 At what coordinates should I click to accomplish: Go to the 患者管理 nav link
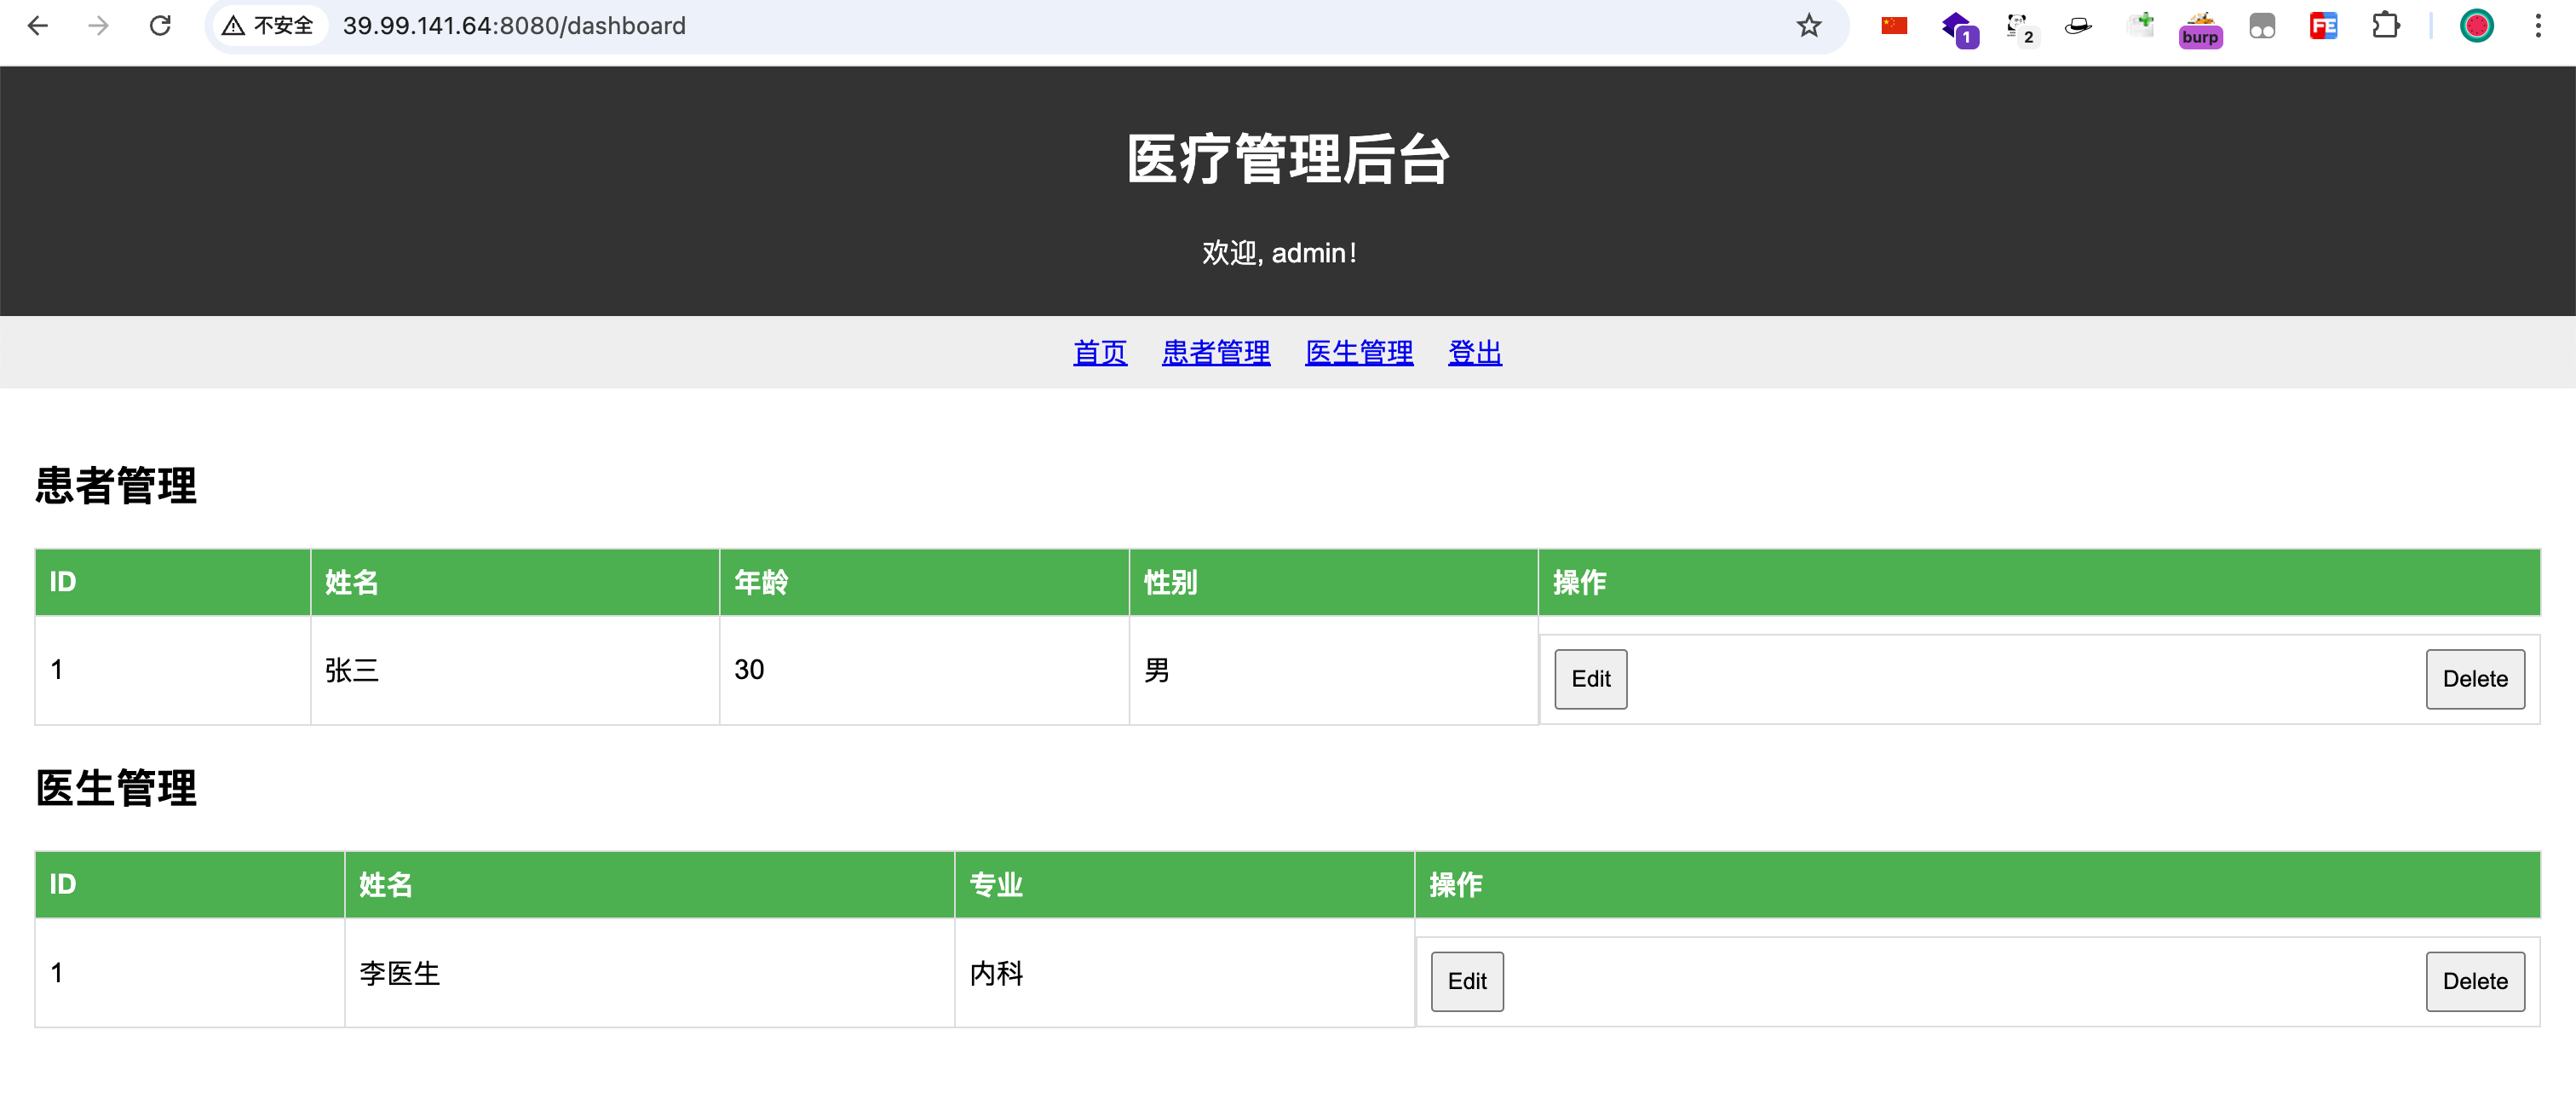[x=1215, y=352]
